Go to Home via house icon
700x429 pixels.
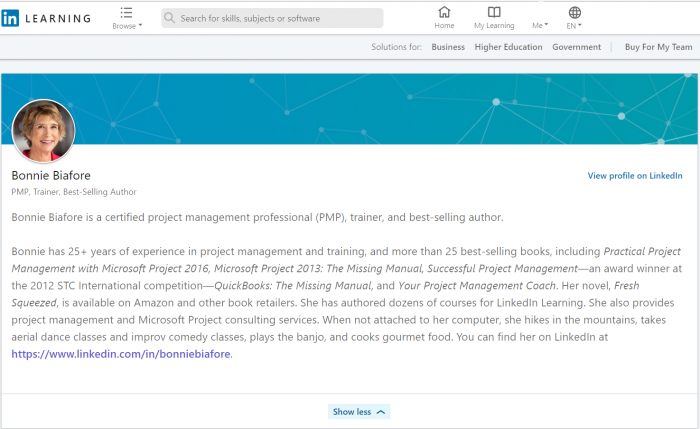(x=444, y=12)
